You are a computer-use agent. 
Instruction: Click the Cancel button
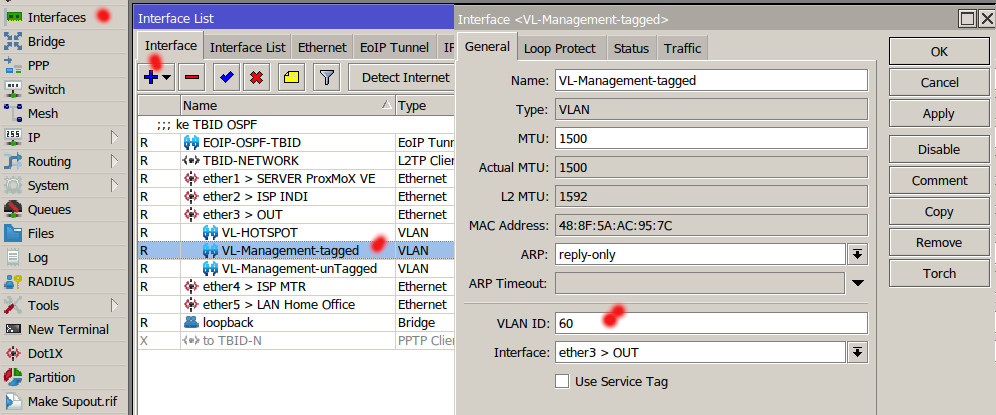coord(939,83)
